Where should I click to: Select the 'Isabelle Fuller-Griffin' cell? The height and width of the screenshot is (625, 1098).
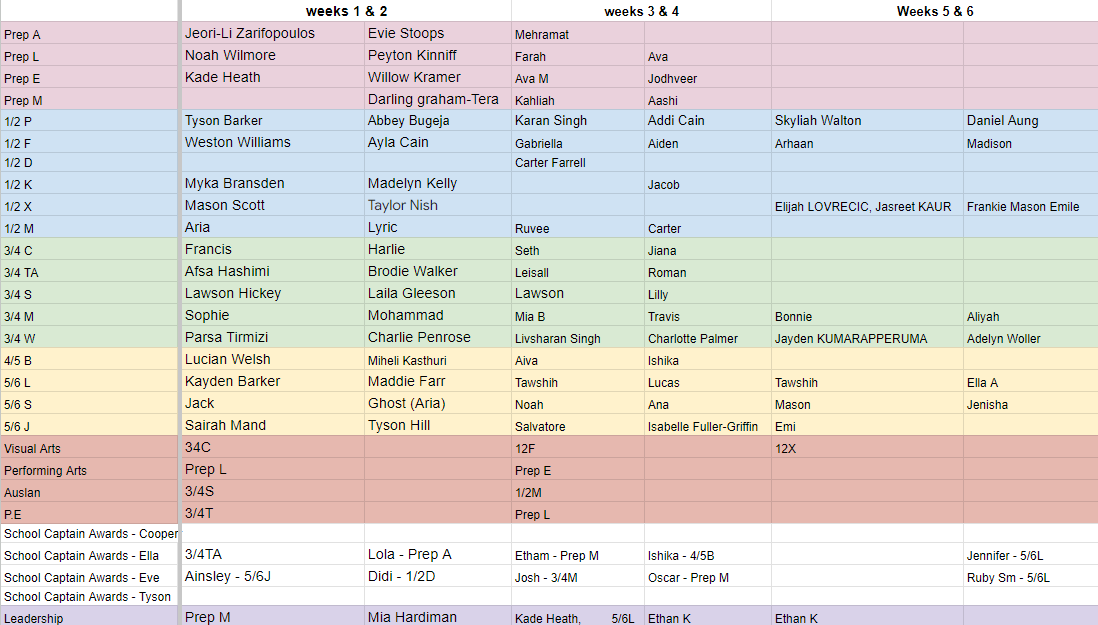[x=704, y=427]
